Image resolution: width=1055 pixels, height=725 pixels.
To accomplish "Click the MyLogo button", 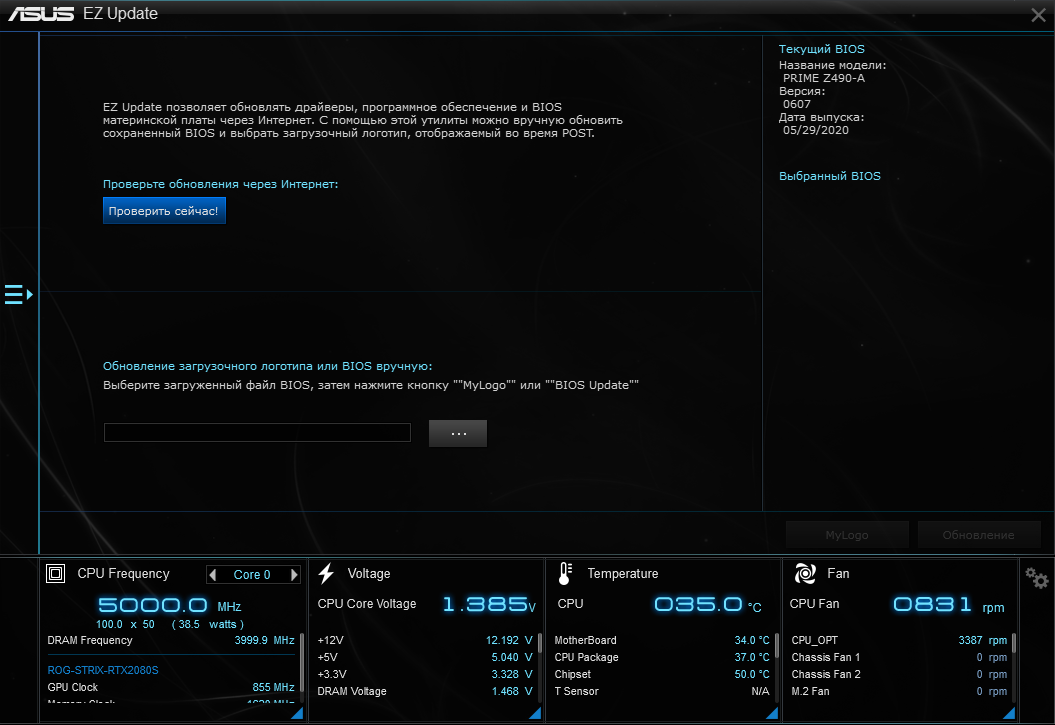I will 847,535.
